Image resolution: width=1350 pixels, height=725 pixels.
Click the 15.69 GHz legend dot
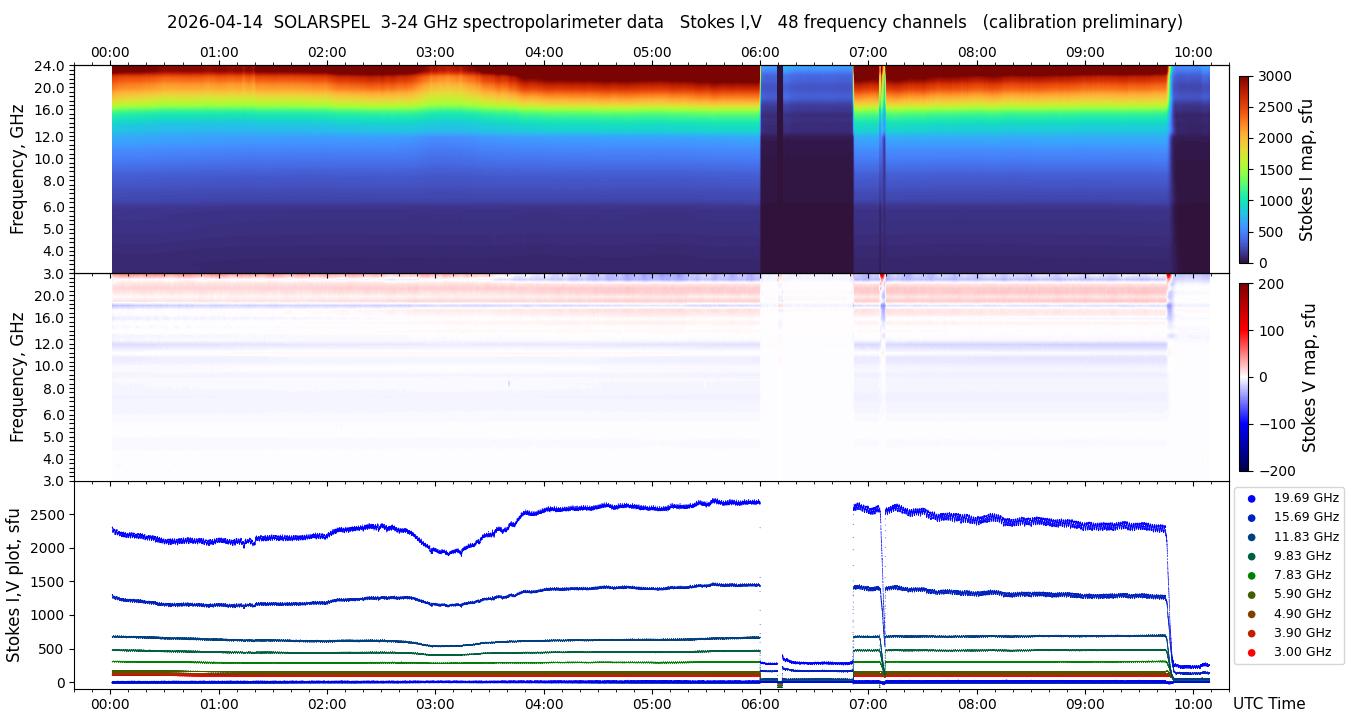[1251, 517]
